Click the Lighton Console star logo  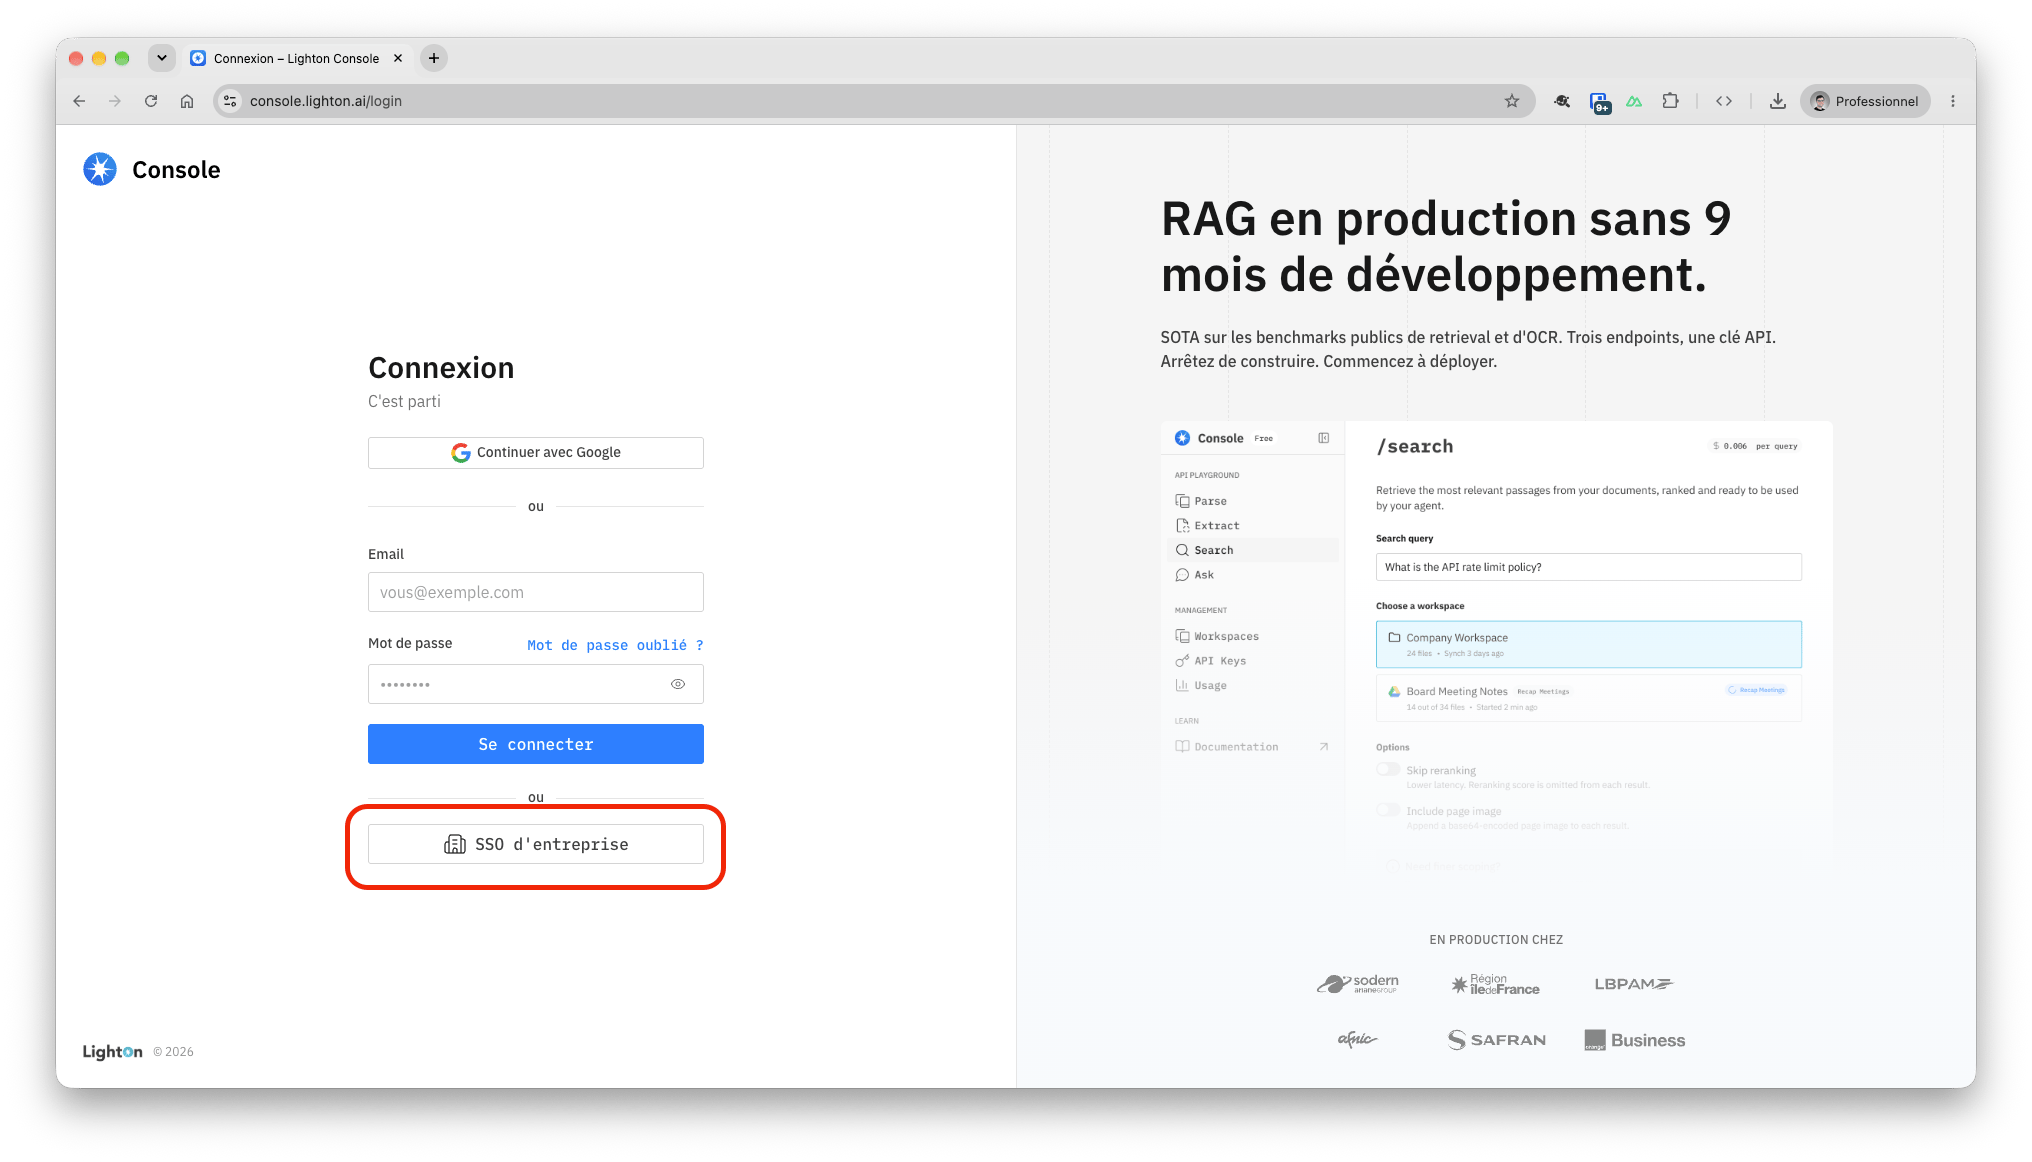[x=100, y=169]
